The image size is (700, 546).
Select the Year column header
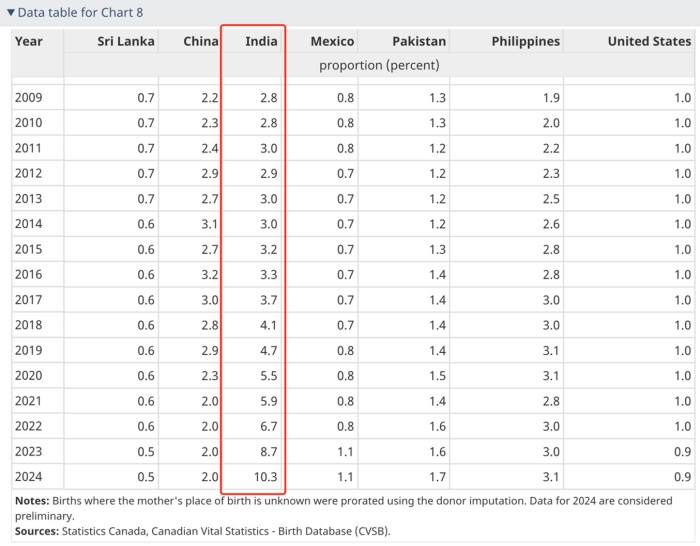[x=29, y=41]
